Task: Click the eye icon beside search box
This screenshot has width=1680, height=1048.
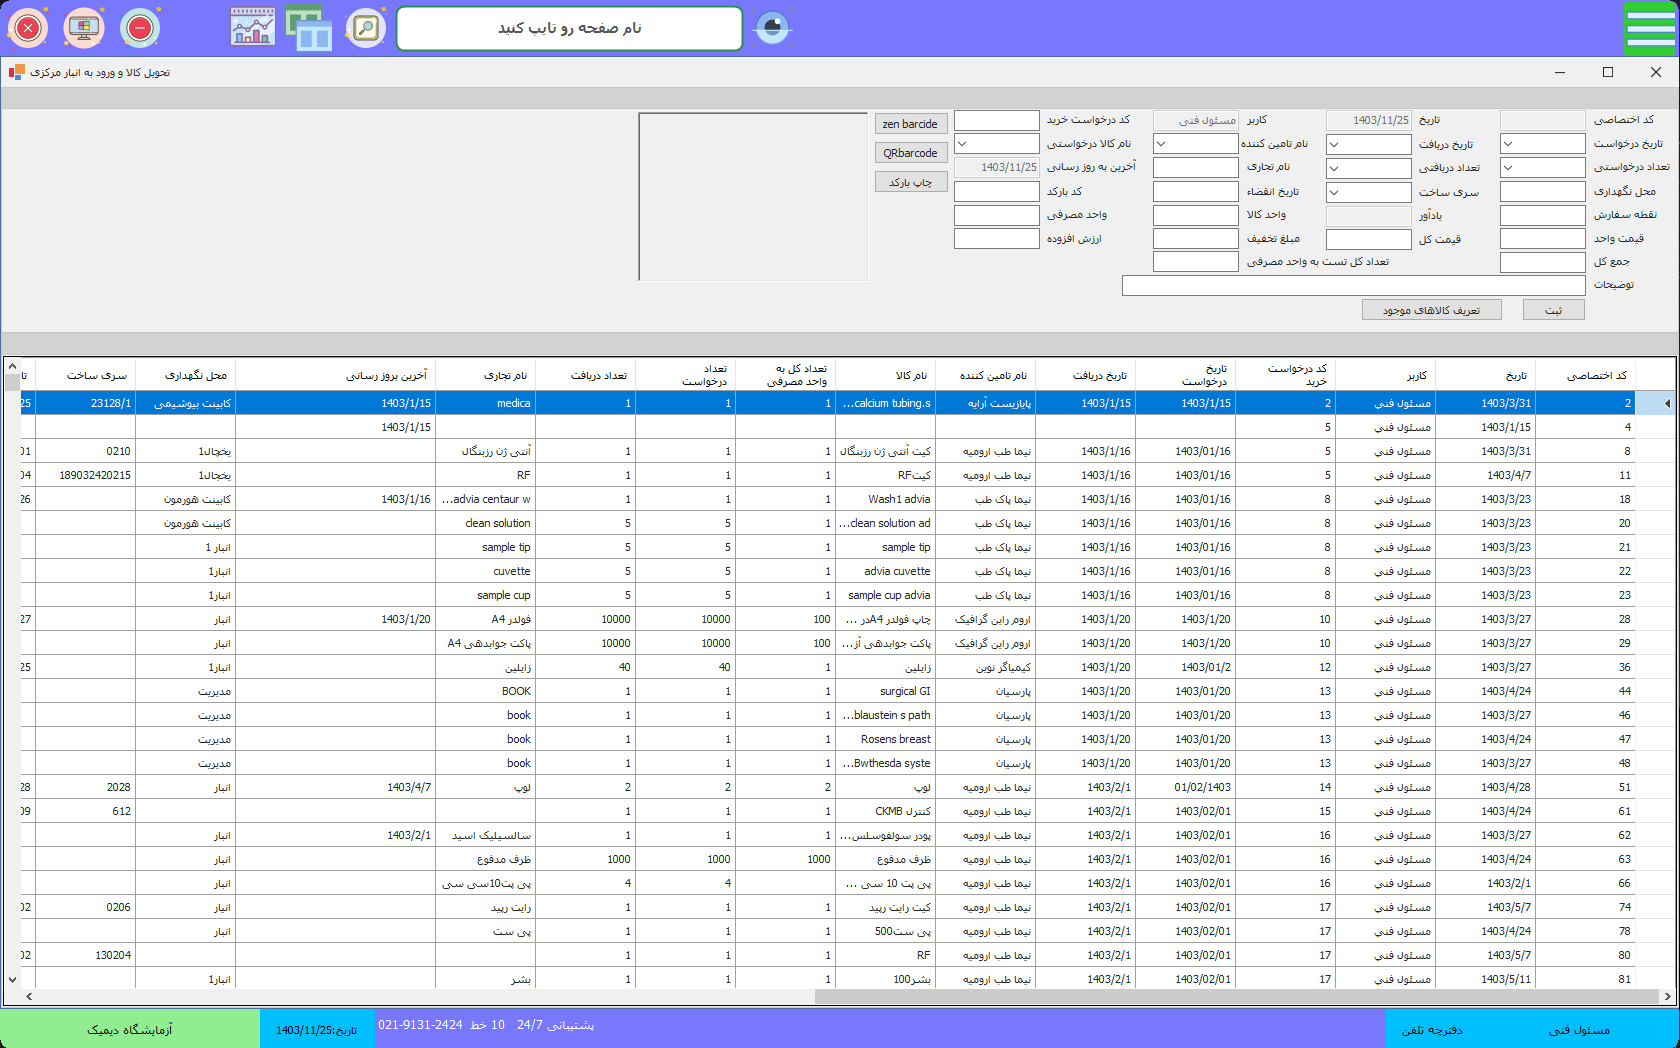Action: 772,28
